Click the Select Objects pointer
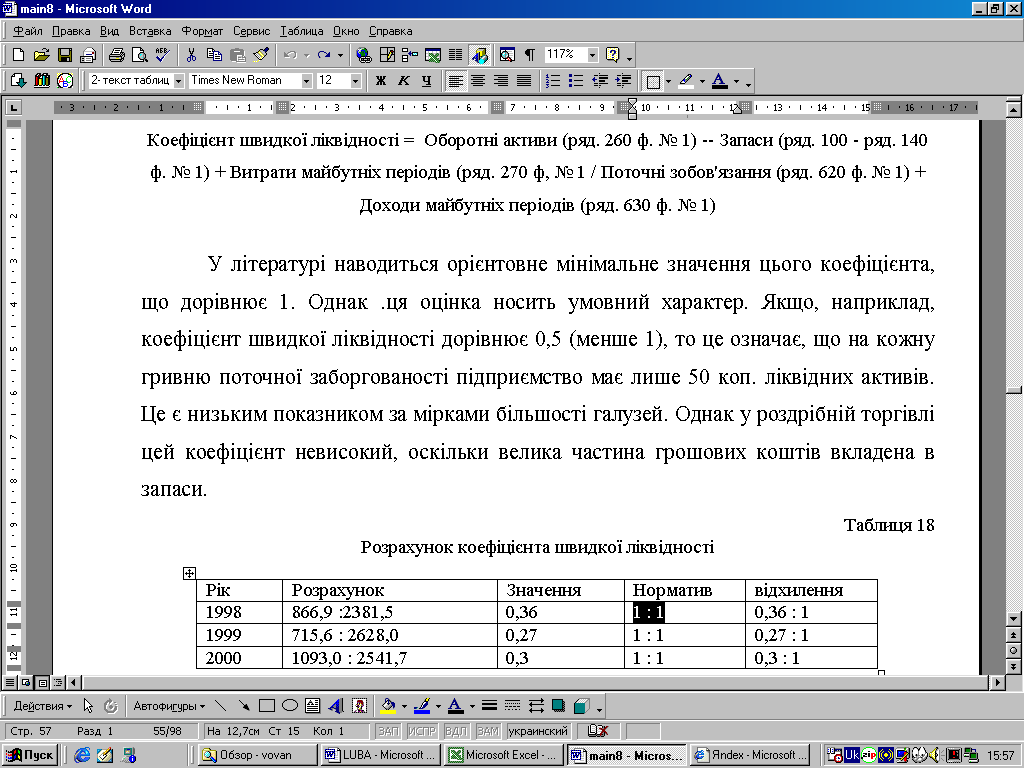1024x768 pixels. tap(88, 705)
